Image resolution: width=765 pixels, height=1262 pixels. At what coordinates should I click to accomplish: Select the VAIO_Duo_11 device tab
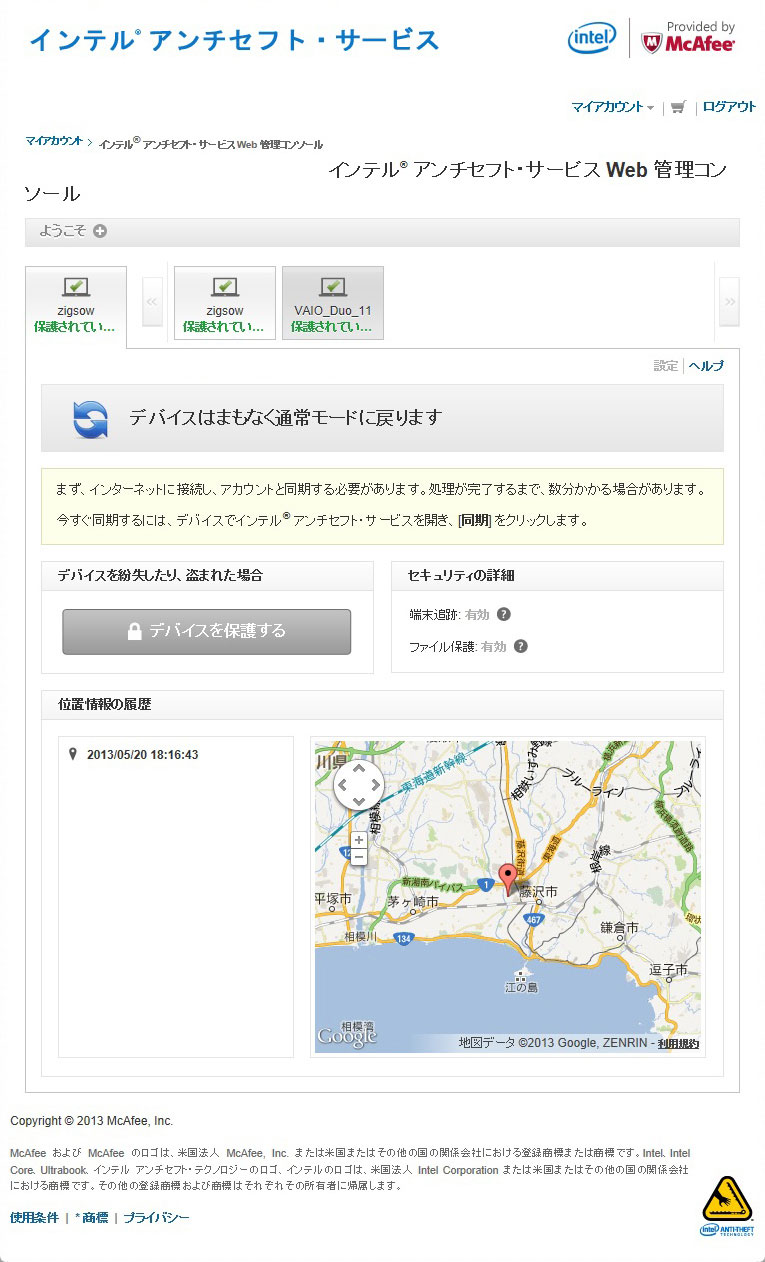333,303
